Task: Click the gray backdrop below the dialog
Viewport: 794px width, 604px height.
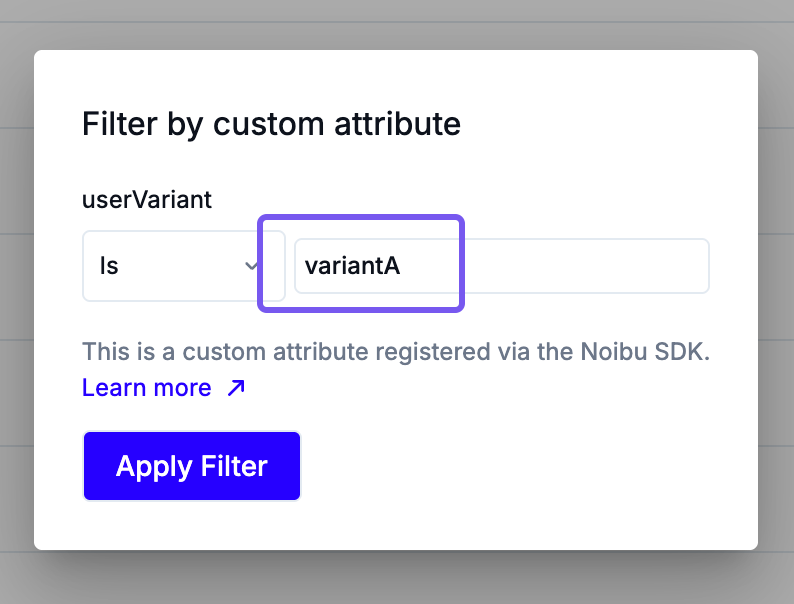Action: [397, 577]
